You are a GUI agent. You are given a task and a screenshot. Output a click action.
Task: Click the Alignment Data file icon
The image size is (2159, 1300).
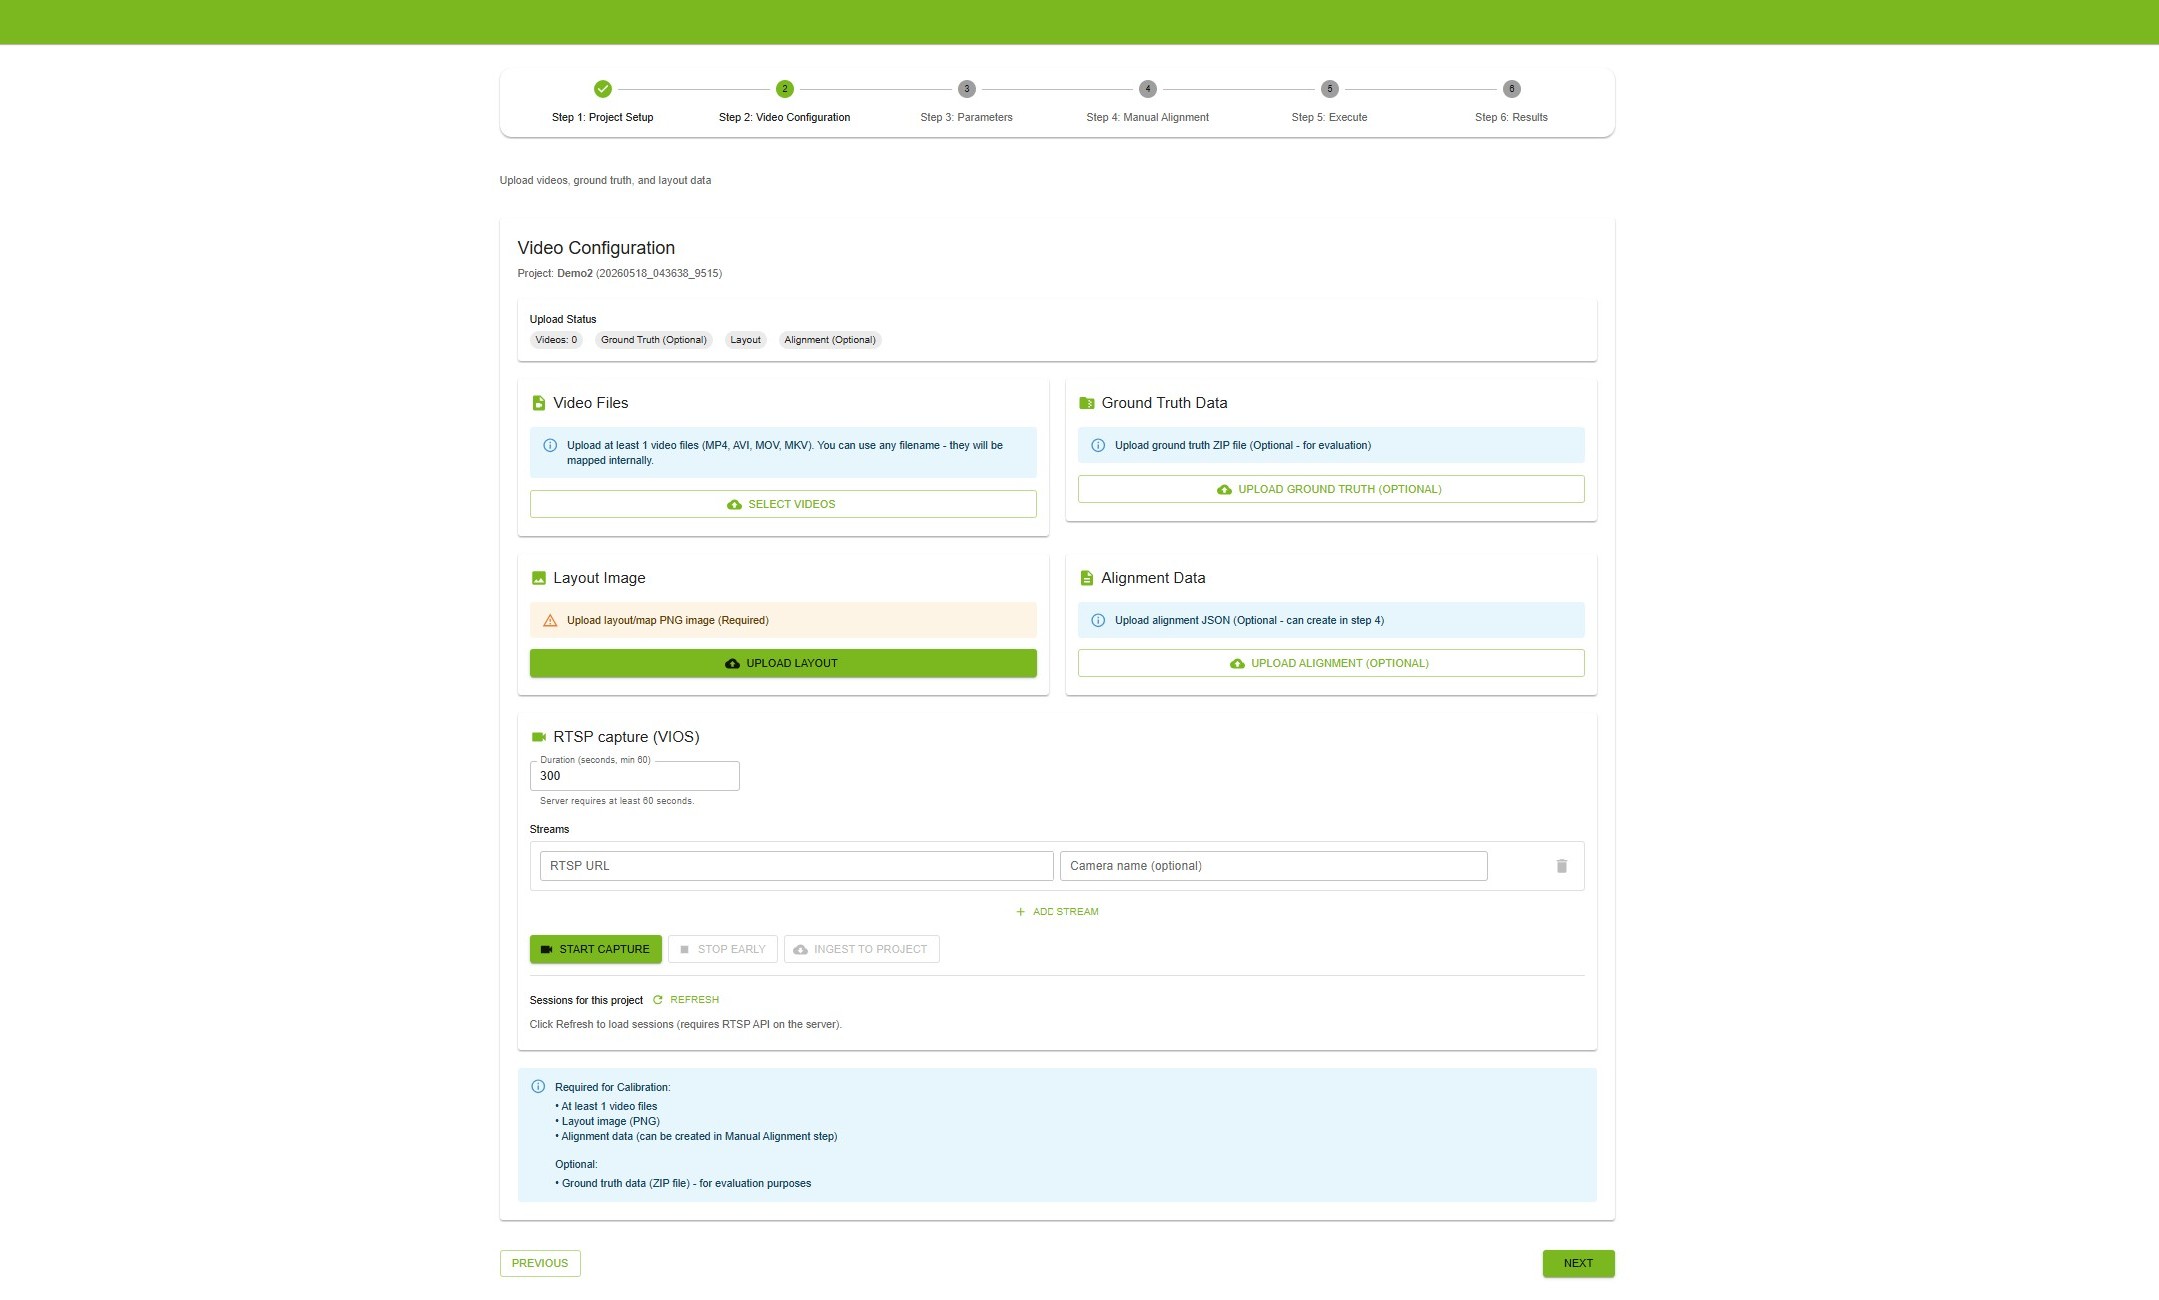(1087, 578)
